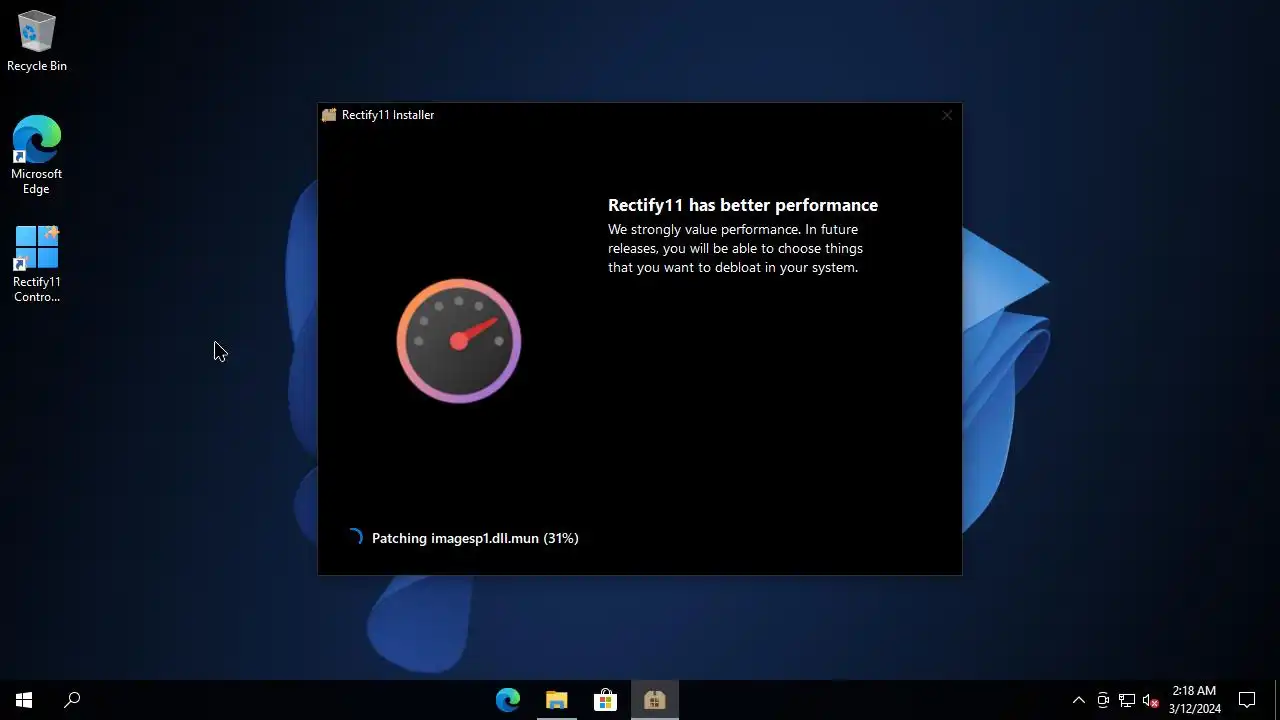Viewport: 1280px width, 720px height.
Task: Open the clock showing 2:18 AM
Action: coord(1195,700)
